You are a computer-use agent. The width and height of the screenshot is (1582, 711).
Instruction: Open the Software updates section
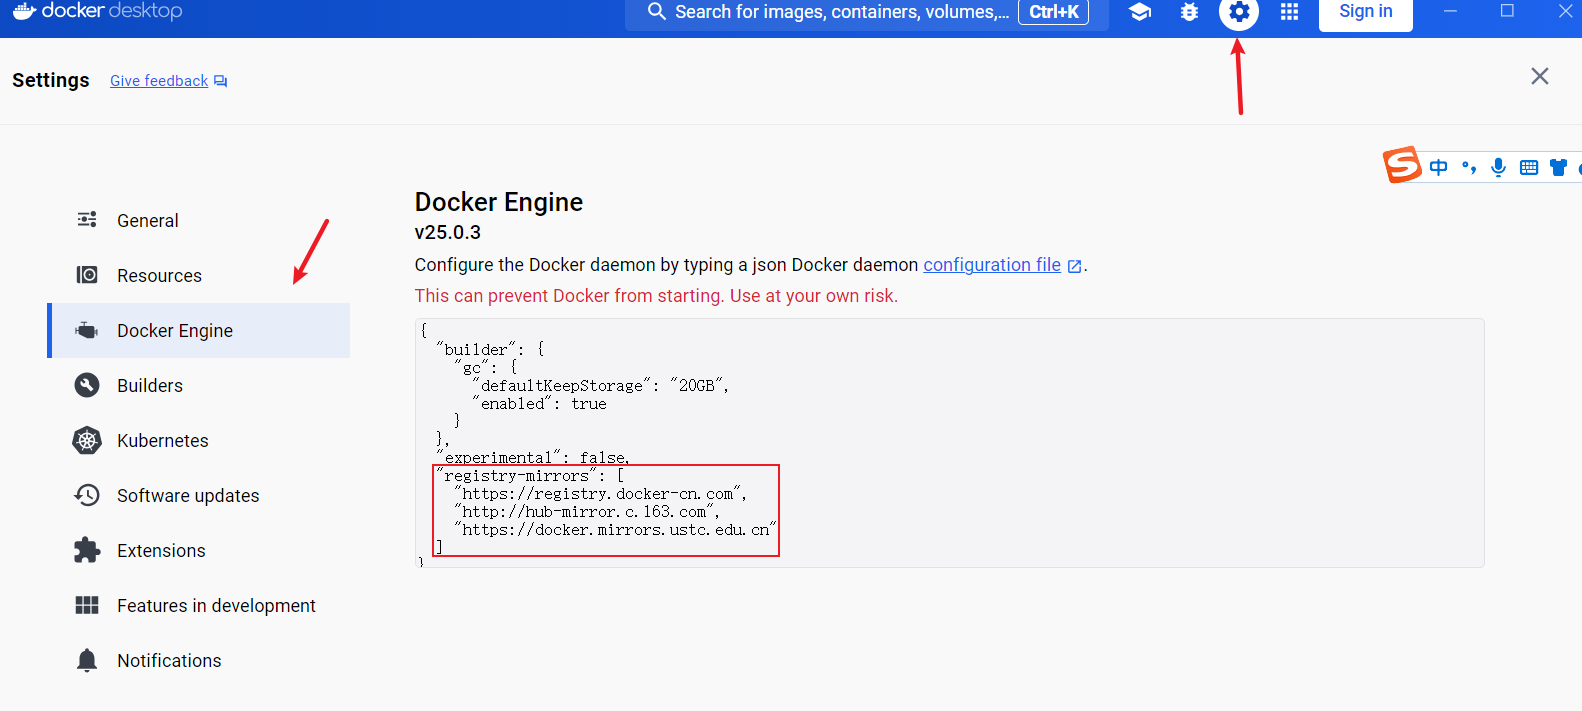pyautogui.click(x=187, y=496)
